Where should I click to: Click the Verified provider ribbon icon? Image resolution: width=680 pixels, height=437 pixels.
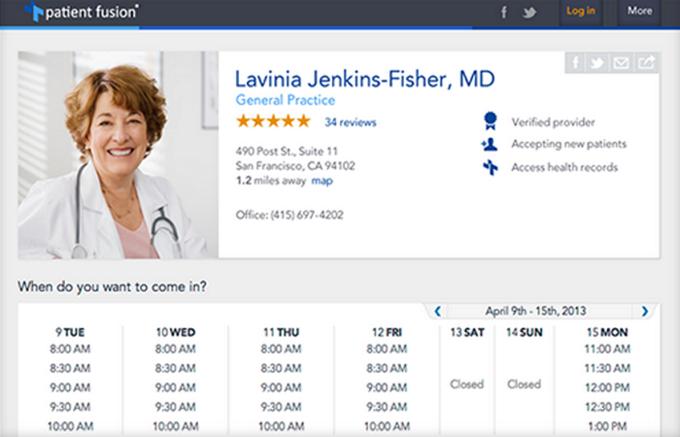[490, 121]
